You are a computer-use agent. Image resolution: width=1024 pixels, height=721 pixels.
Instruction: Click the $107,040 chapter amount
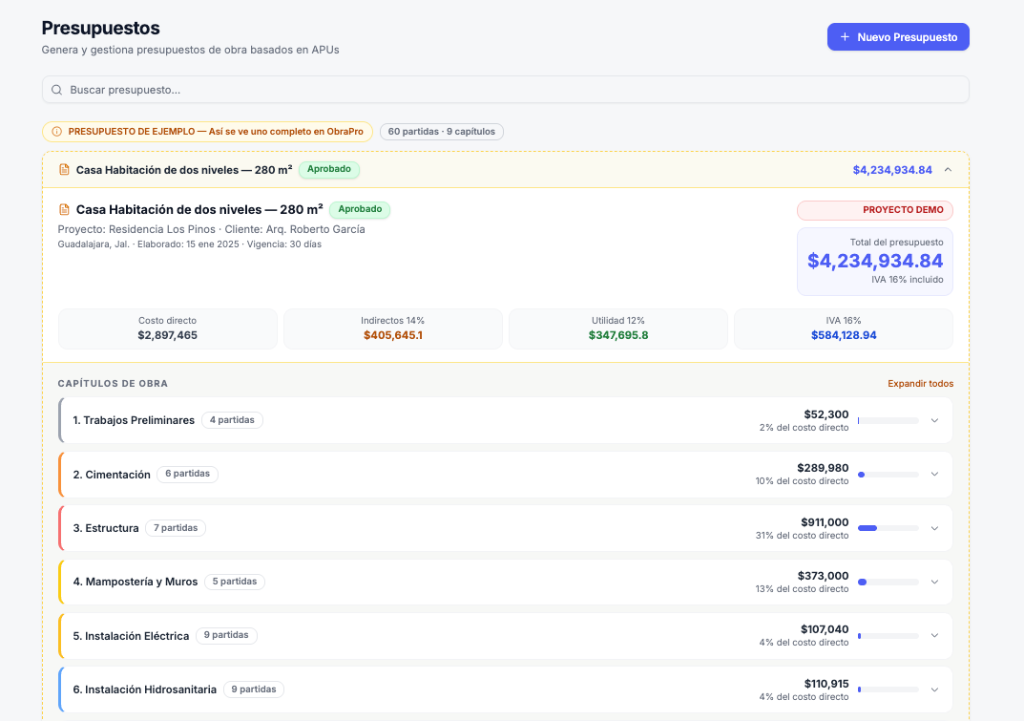tap(825, 629)
